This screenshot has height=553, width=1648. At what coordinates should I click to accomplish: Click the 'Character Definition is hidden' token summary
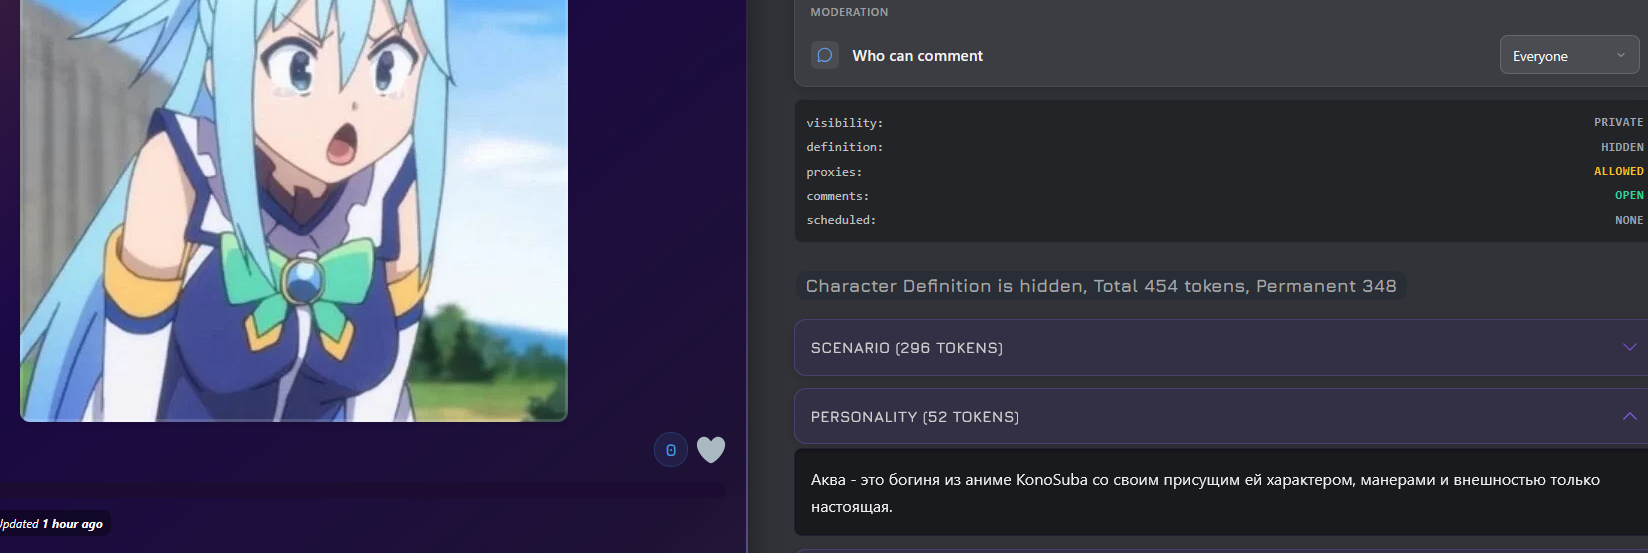1101,286
